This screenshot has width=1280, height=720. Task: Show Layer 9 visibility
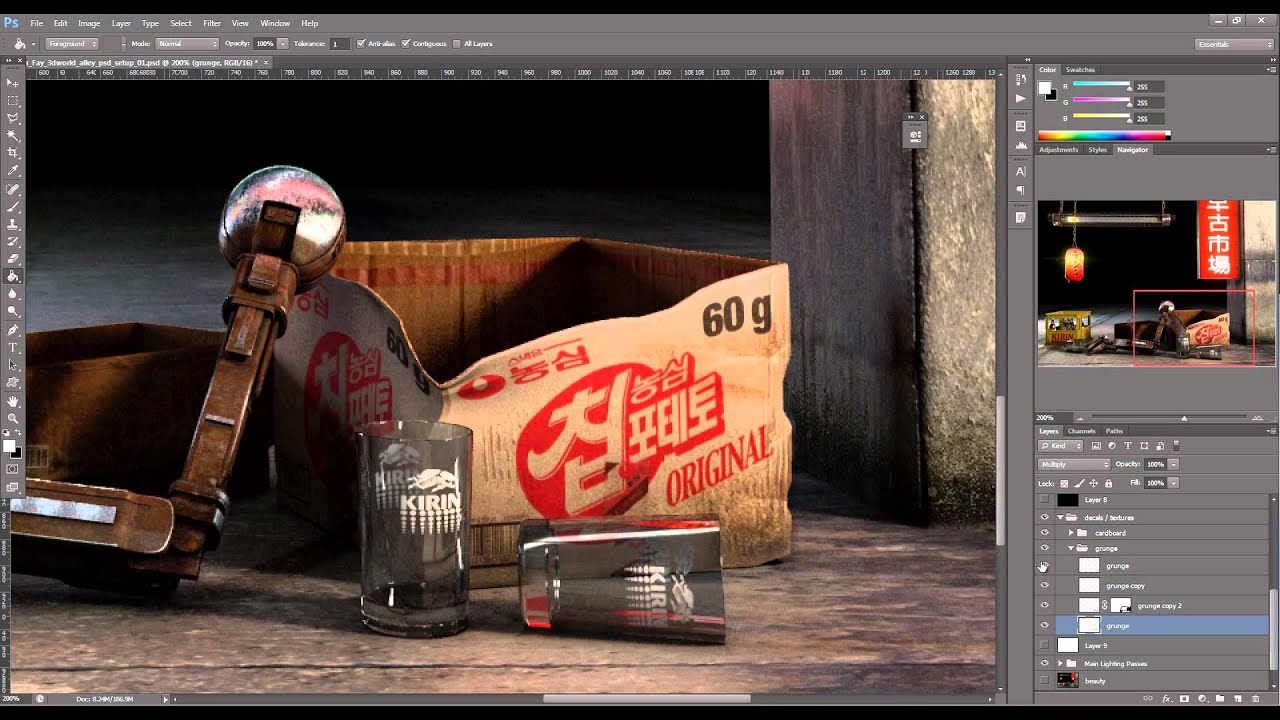click(1045, 645)
